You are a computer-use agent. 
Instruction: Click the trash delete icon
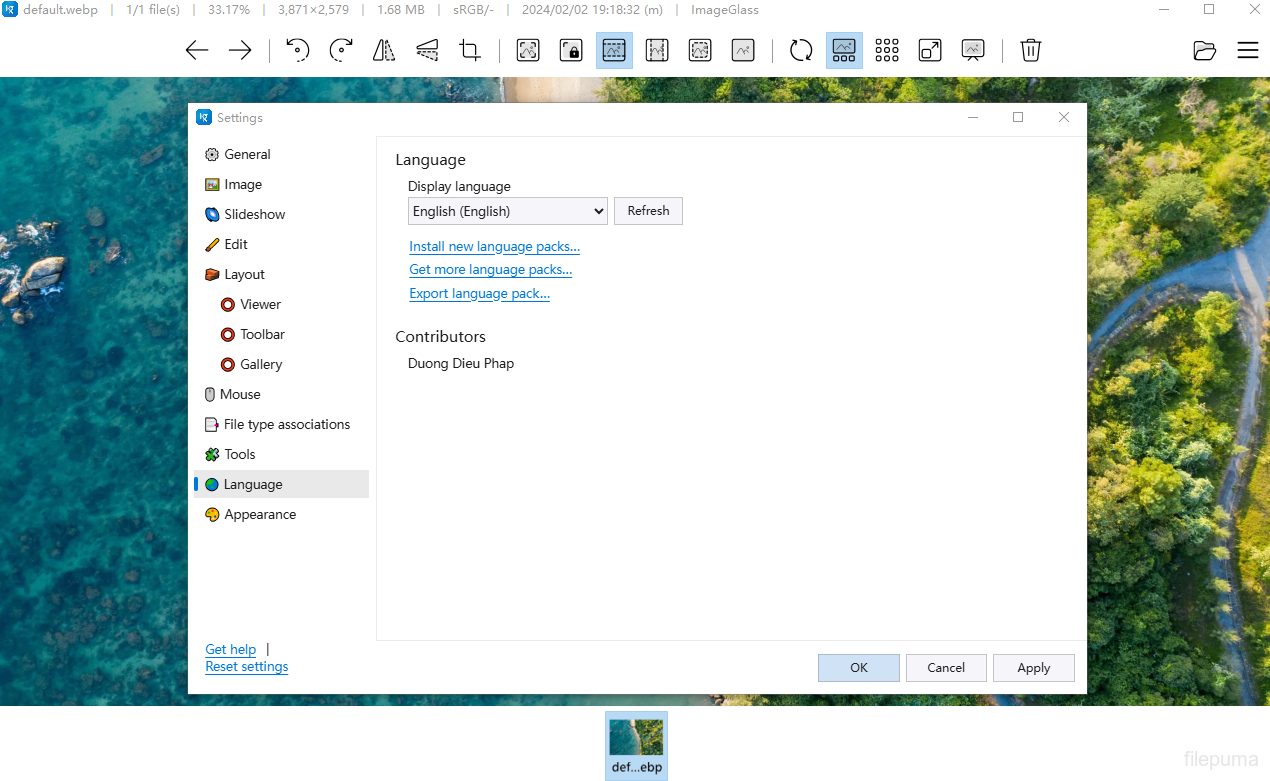click(1031, 50)
